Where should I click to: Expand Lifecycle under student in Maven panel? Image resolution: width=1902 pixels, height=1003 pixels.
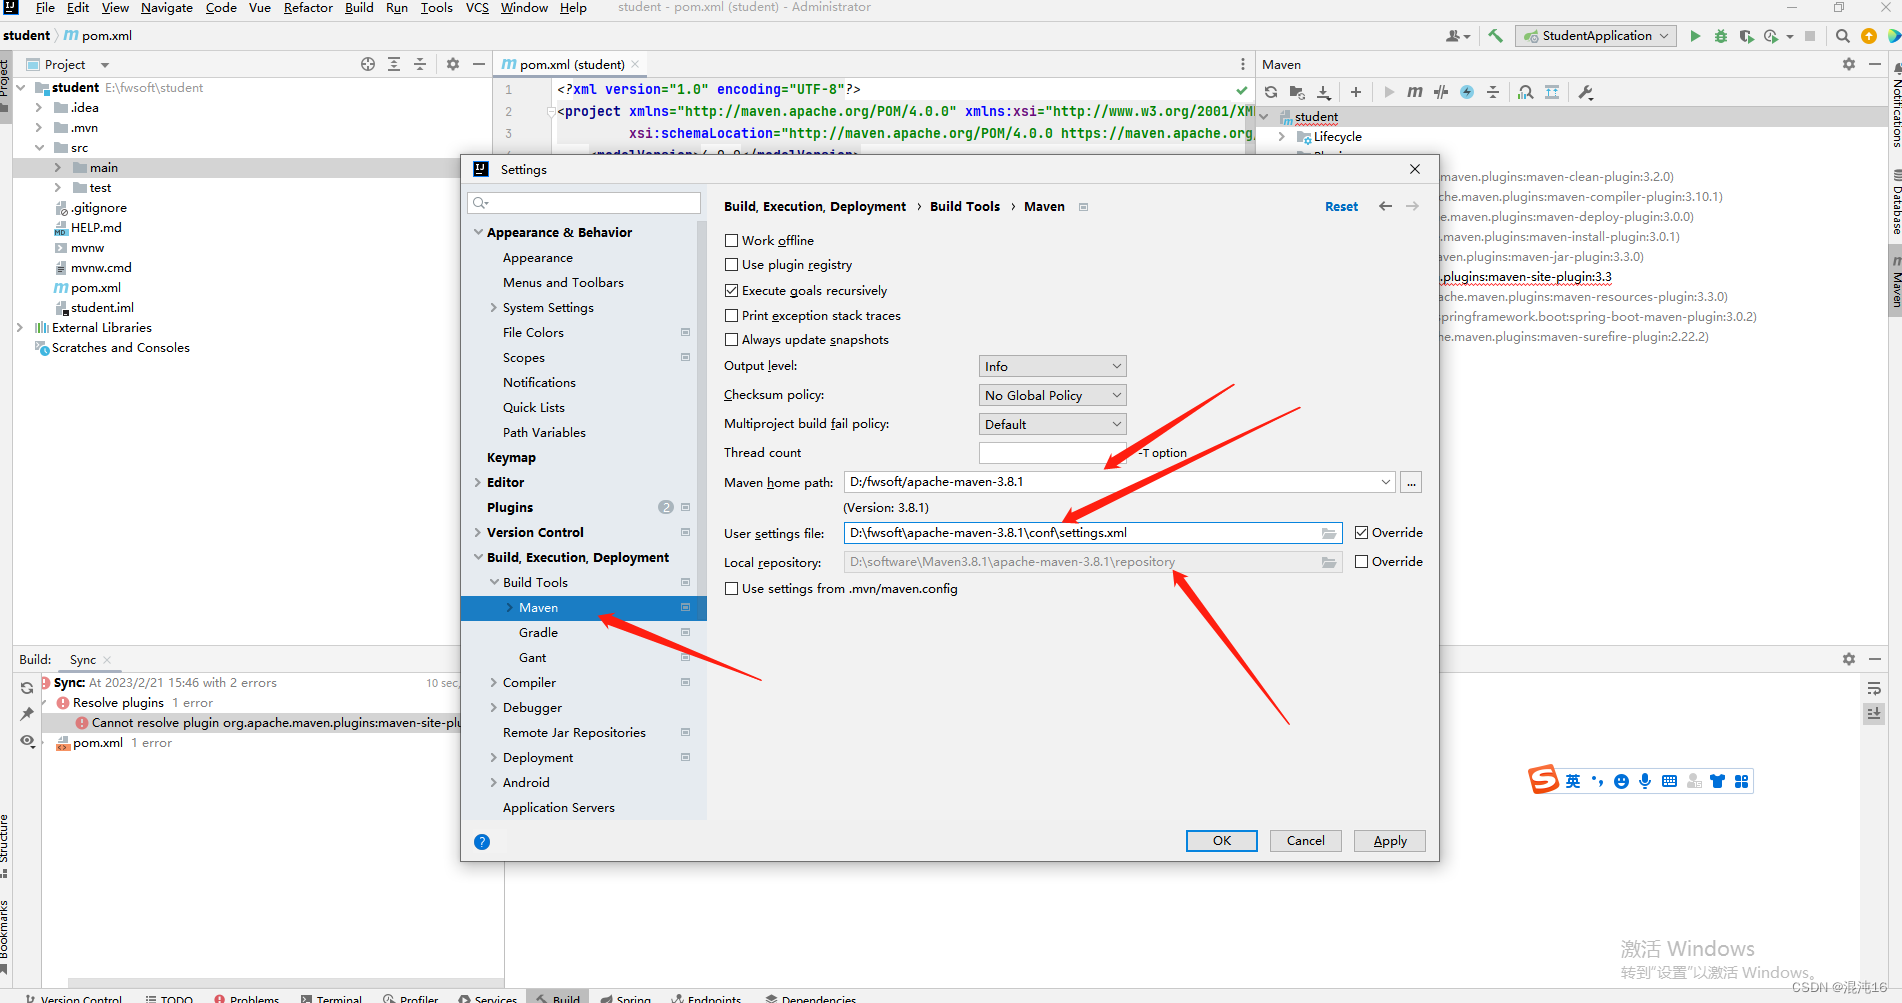coord(1283,136)
